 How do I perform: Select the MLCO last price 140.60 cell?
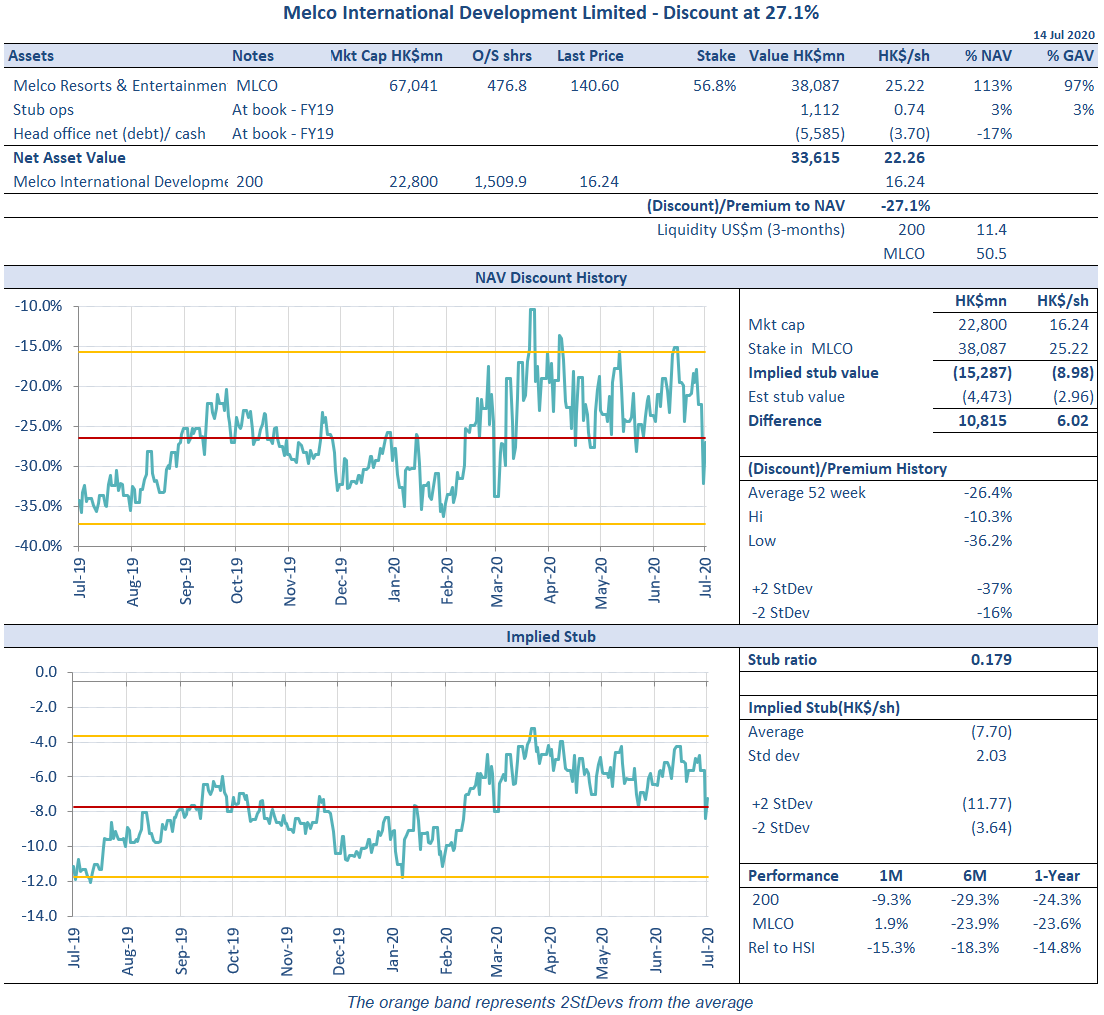[594, 86]
